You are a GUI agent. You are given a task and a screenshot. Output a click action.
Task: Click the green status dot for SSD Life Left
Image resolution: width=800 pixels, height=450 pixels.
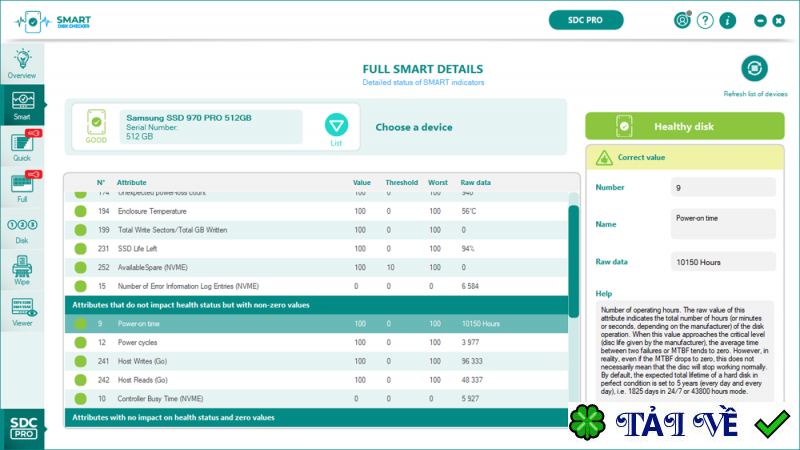click(x=81, y=249)
